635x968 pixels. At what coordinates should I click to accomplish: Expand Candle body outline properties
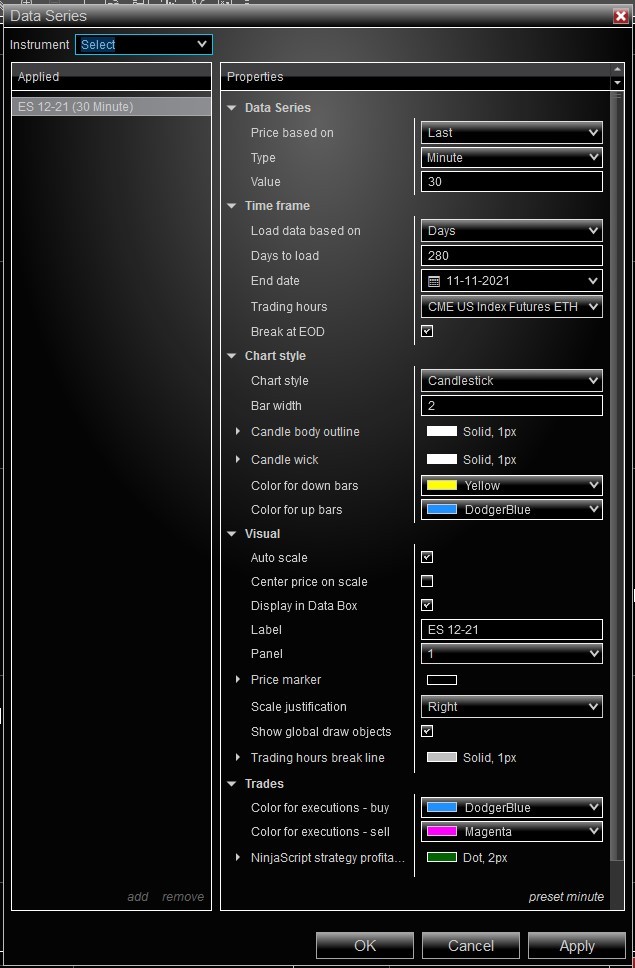click(238, 432)
